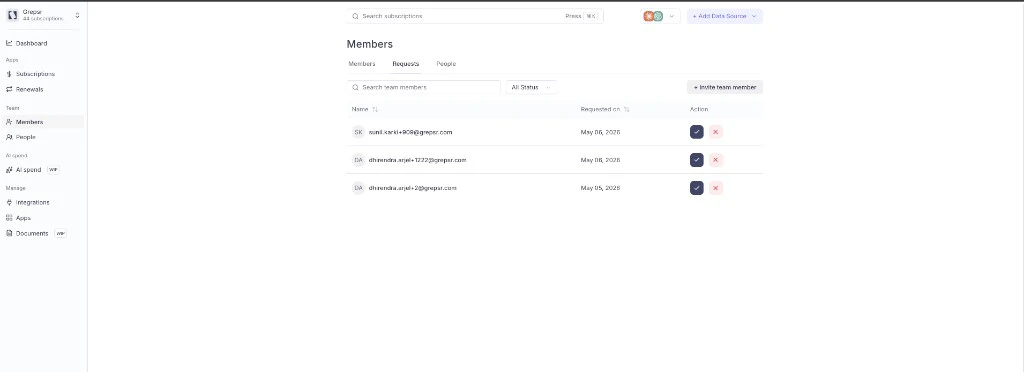This screenshot has width=1024, height=372.
Task: Click the date in sunil.karki row
Action: point(600,132)
